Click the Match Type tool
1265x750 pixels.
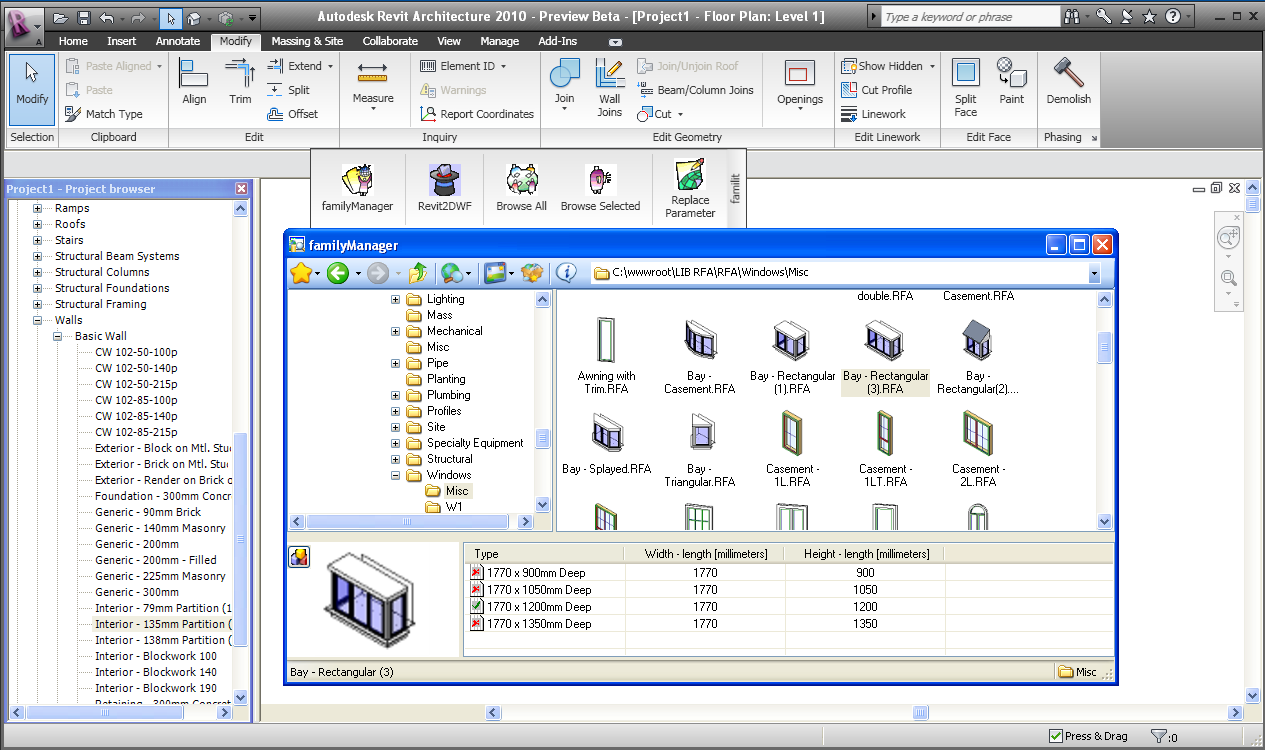104,114
